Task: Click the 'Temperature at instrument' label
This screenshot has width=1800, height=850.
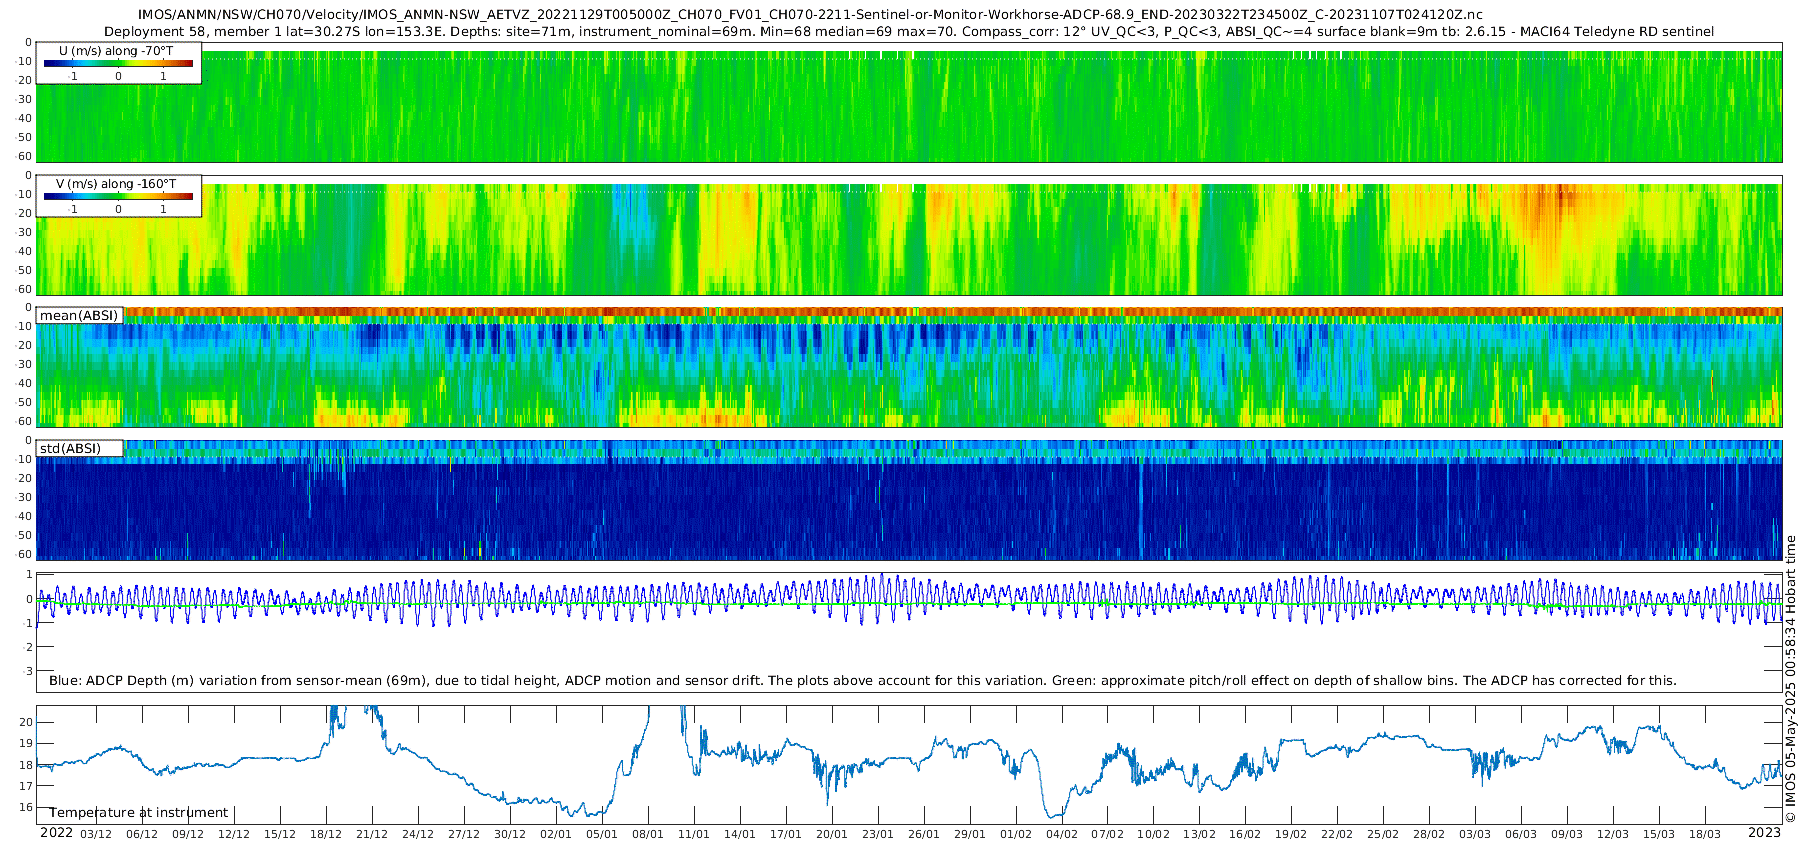Action: point(138,813)
